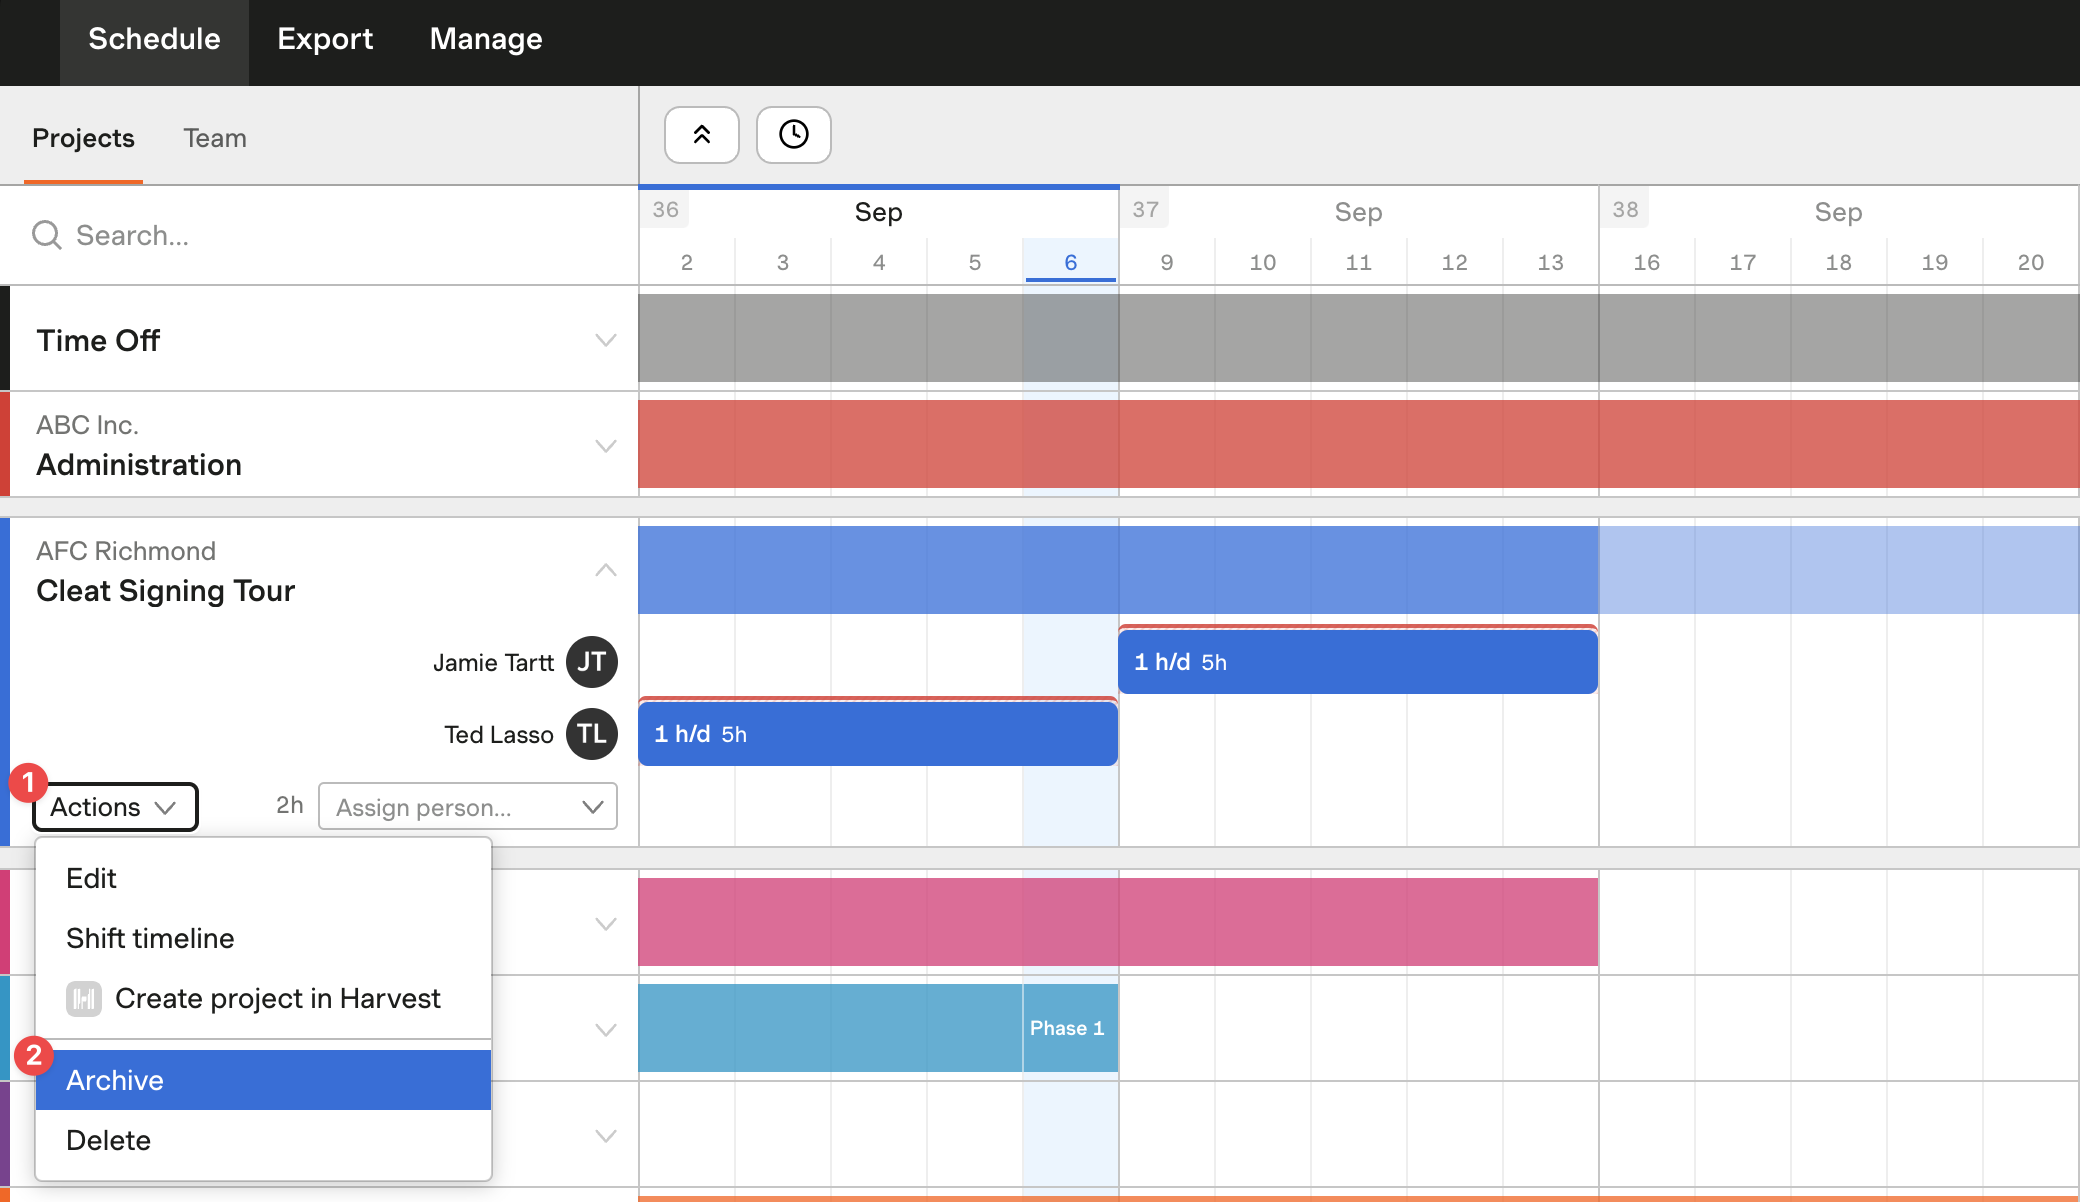Click date 13 in the header
This screenshot has height=1202, width=2080.
point(1551,262)
